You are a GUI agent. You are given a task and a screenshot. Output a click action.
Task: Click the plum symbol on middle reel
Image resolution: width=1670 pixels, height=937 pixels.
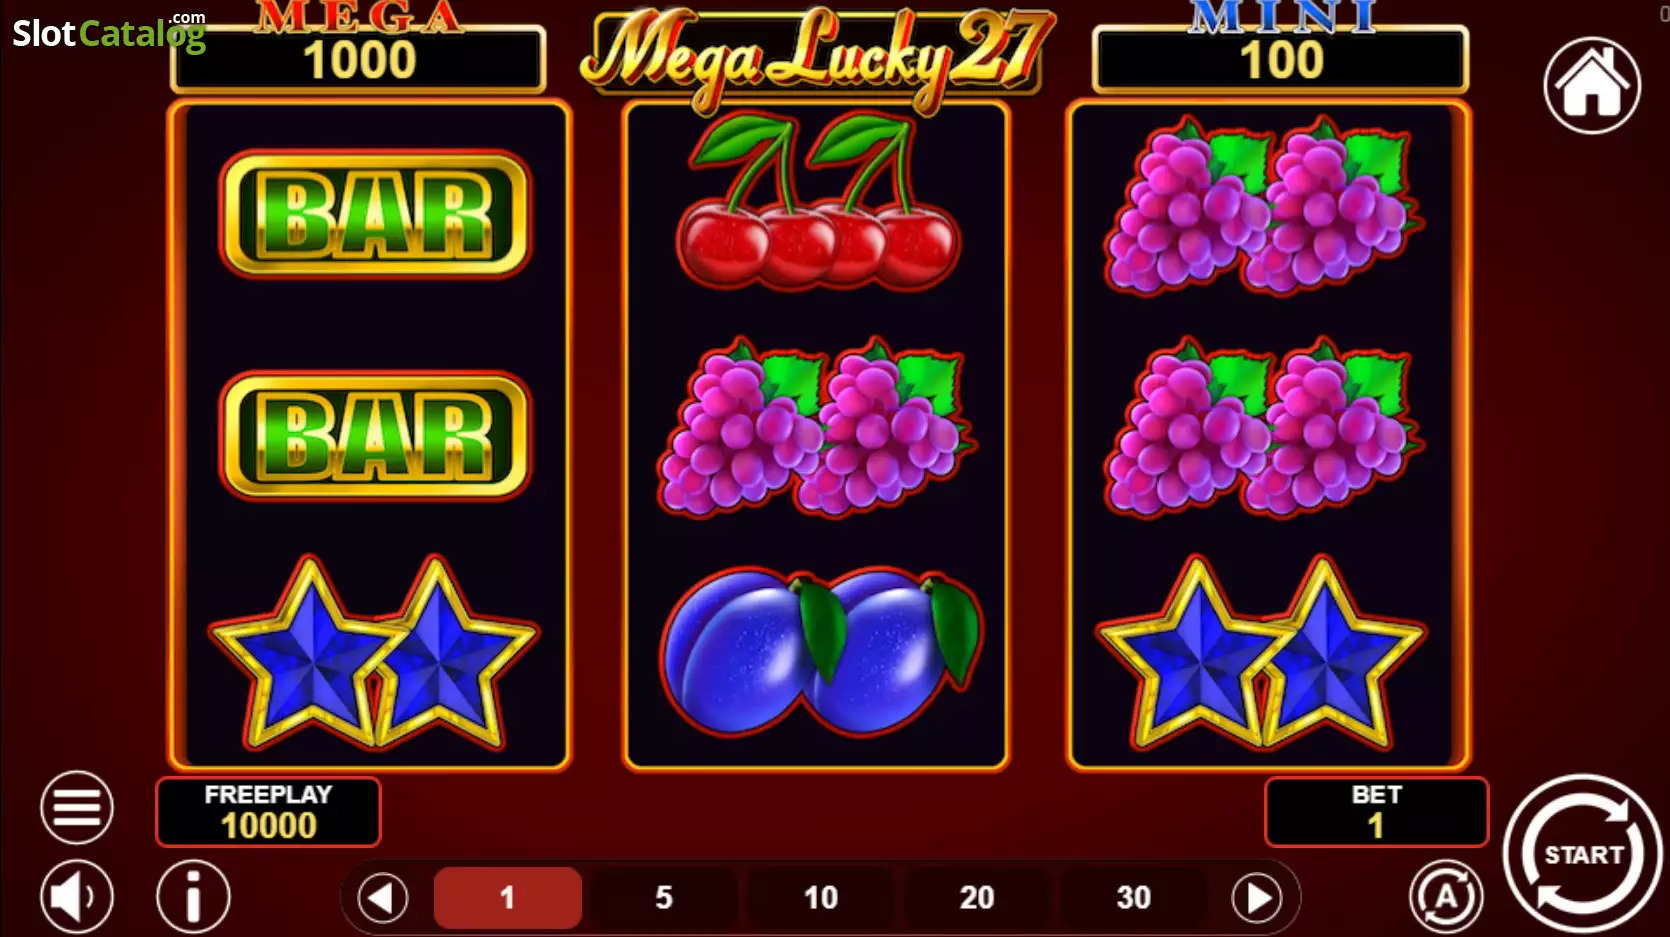820,652
